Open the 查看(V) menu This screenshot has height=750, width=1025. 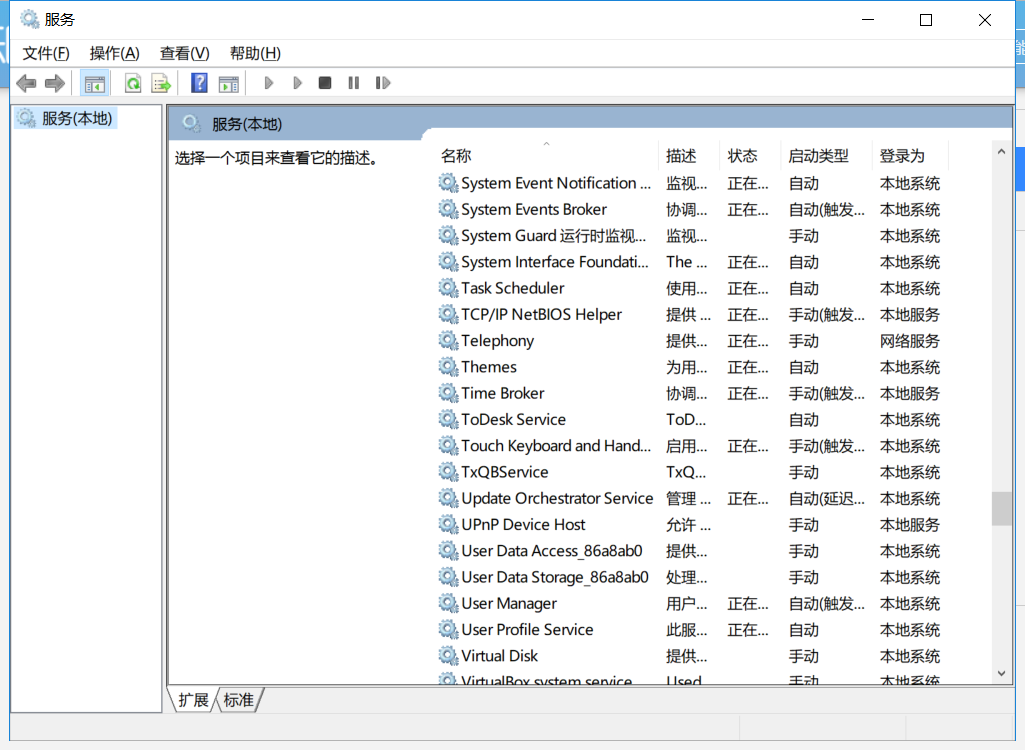coord(184,53)
